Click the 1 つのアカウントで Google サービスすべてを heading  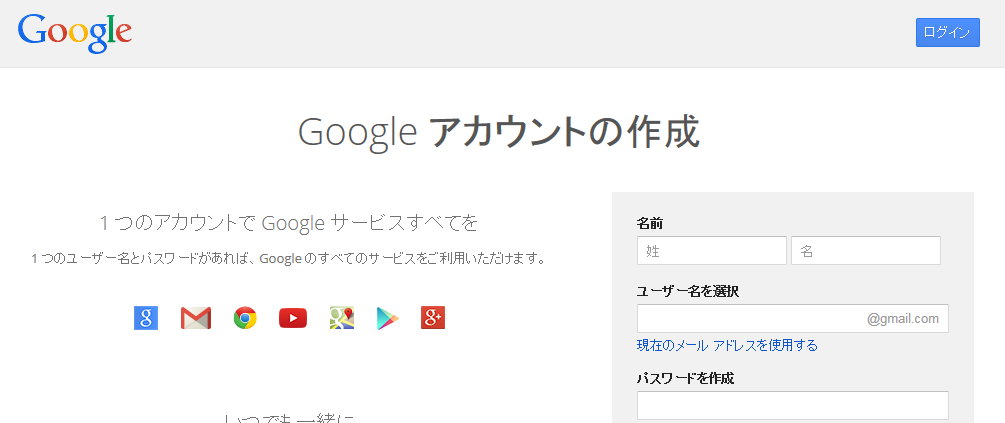pos(289,222)
